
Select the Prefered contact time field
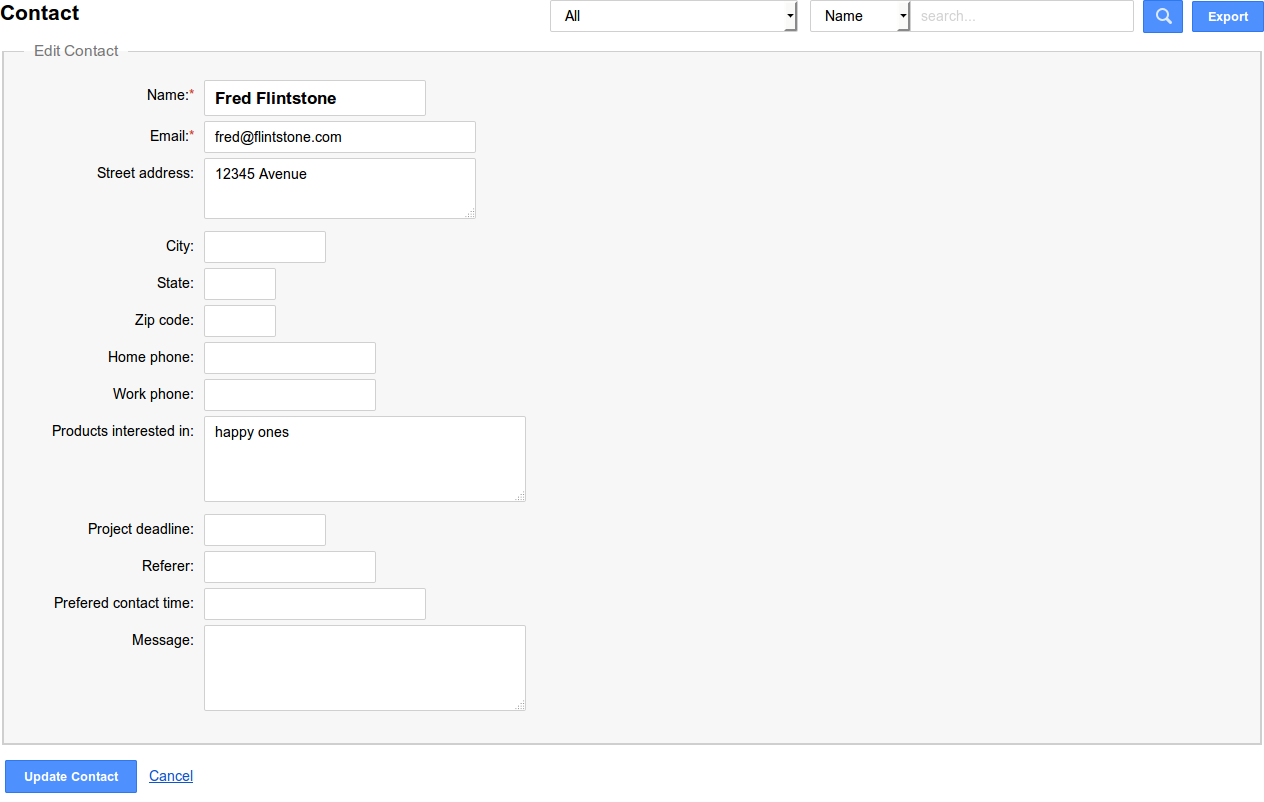[x=314, y=604]
